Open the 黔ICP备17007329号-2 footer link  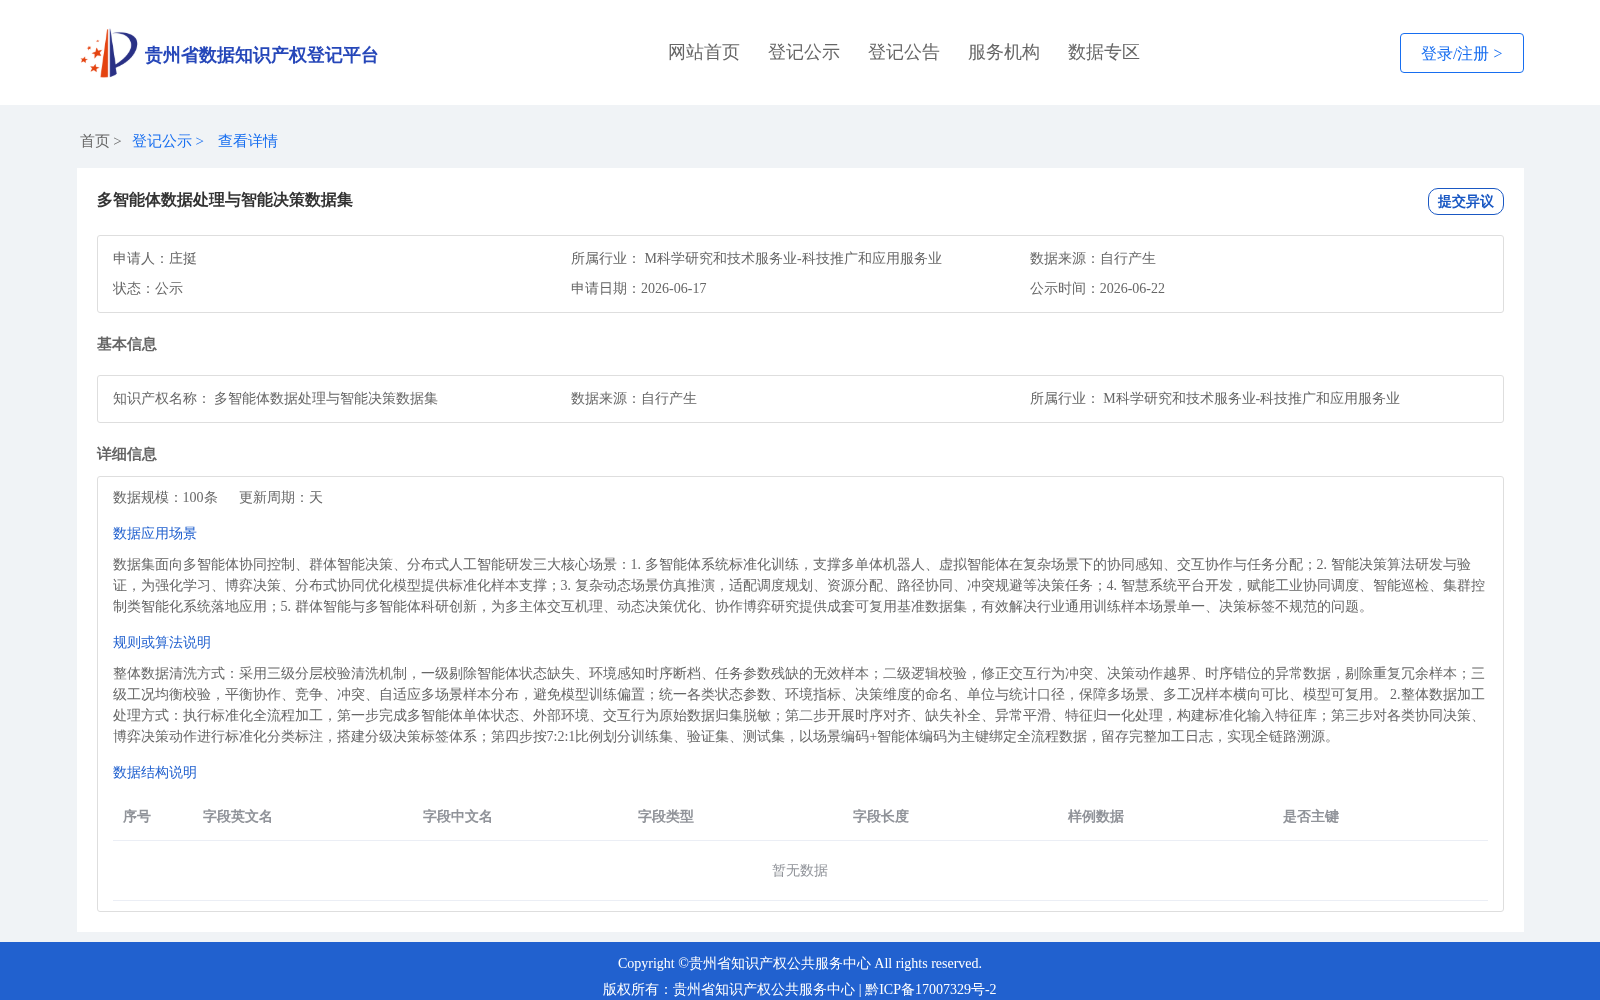pyautogui.click(x=931, y=989)
